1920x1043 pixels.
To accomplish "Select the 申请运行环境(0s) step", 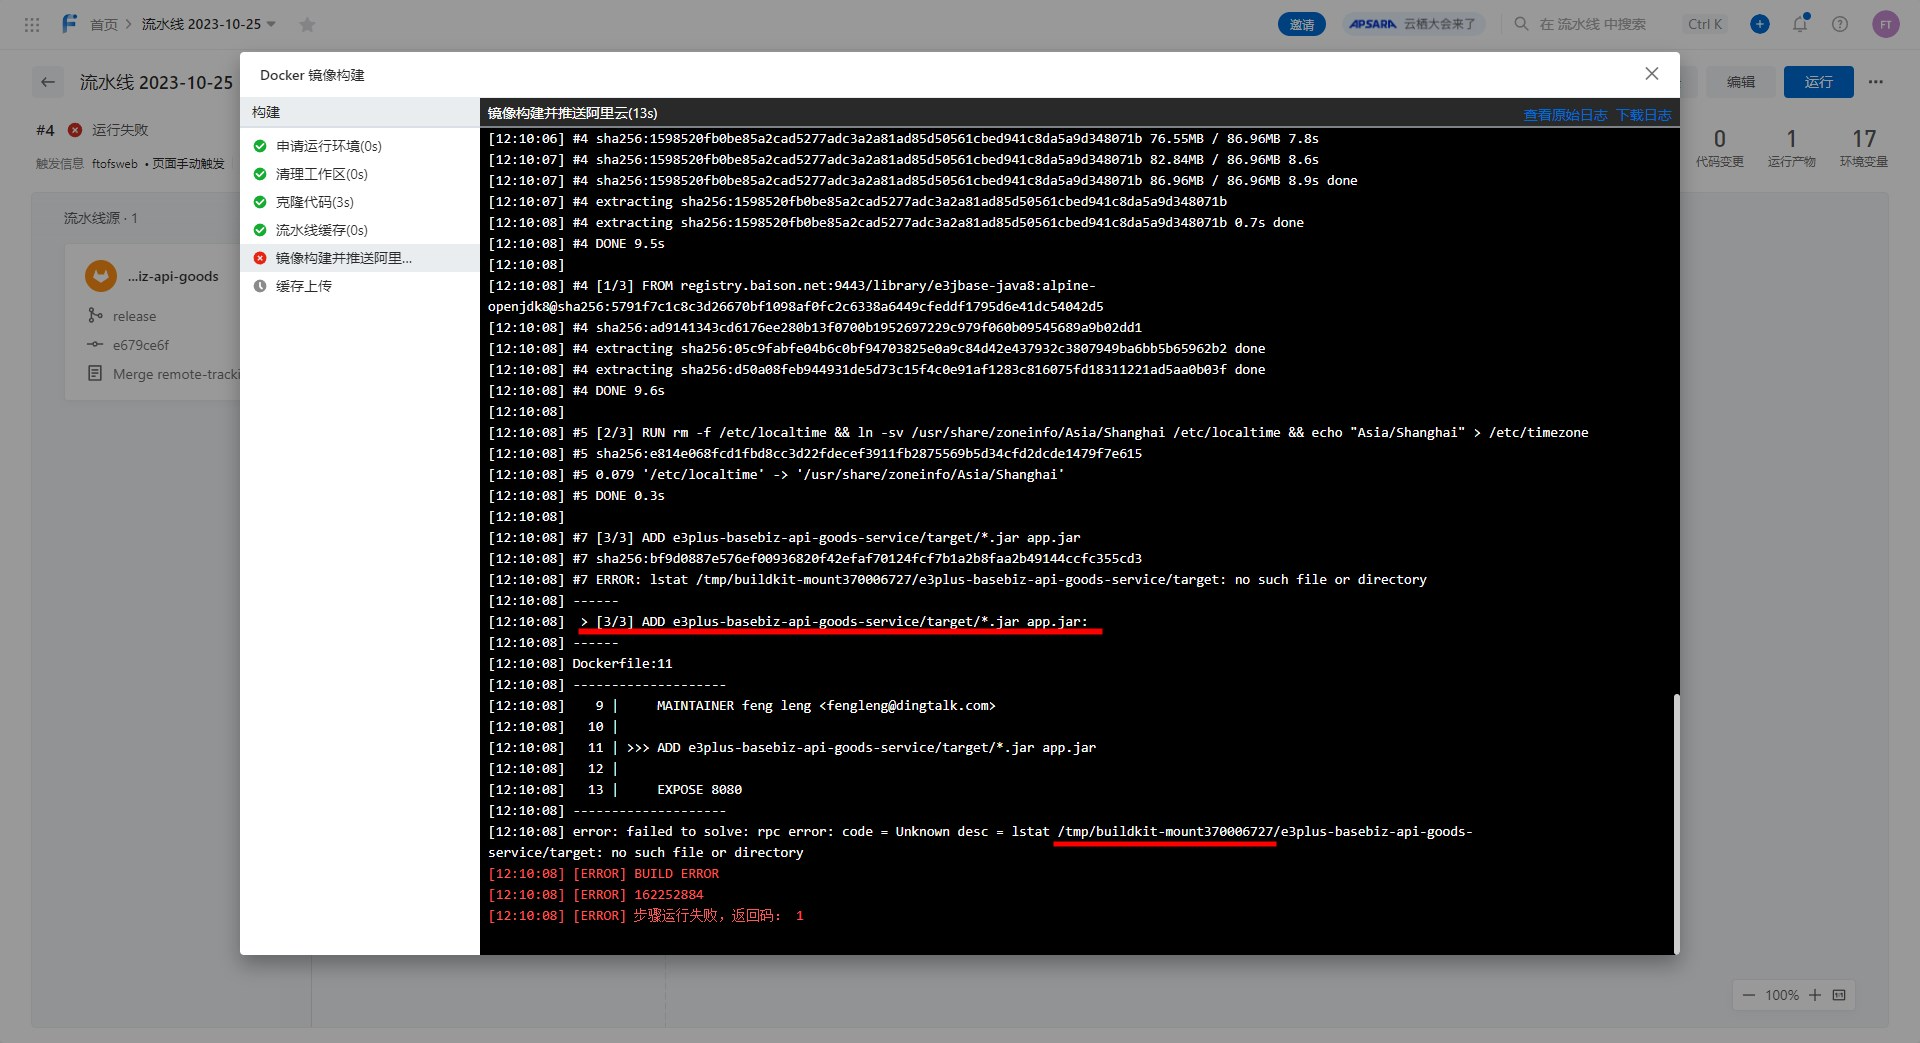I will (x=360, y=146).
